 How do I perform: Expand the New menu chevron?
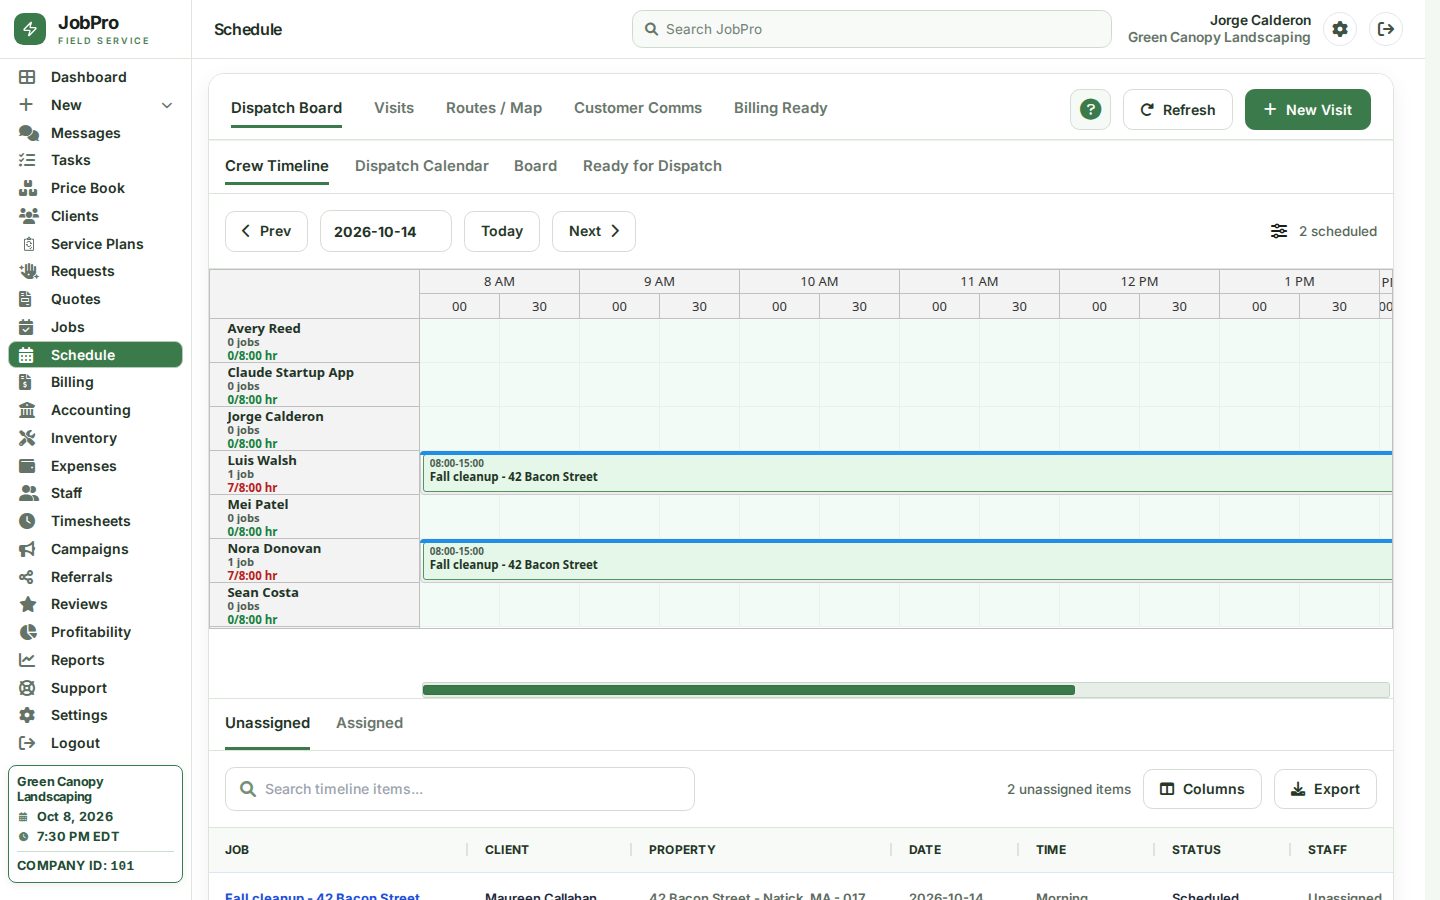click(167, 105)
